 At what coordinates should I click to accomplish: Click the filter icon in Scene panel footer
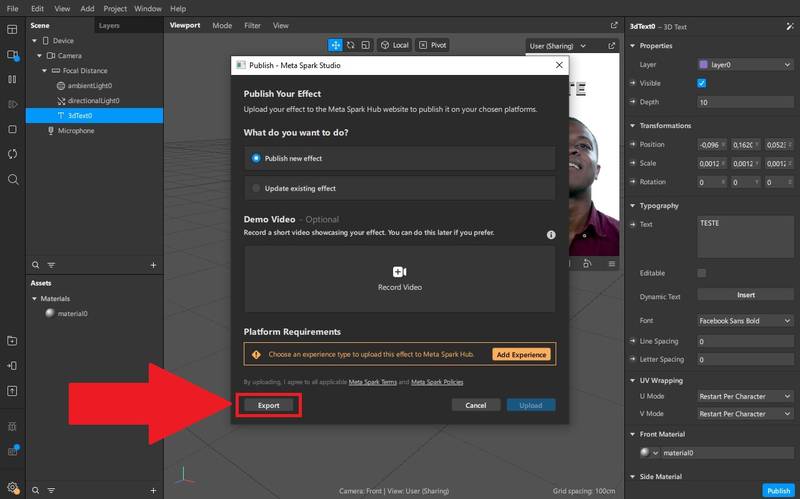pyautogui.click(x=51, y=265)
